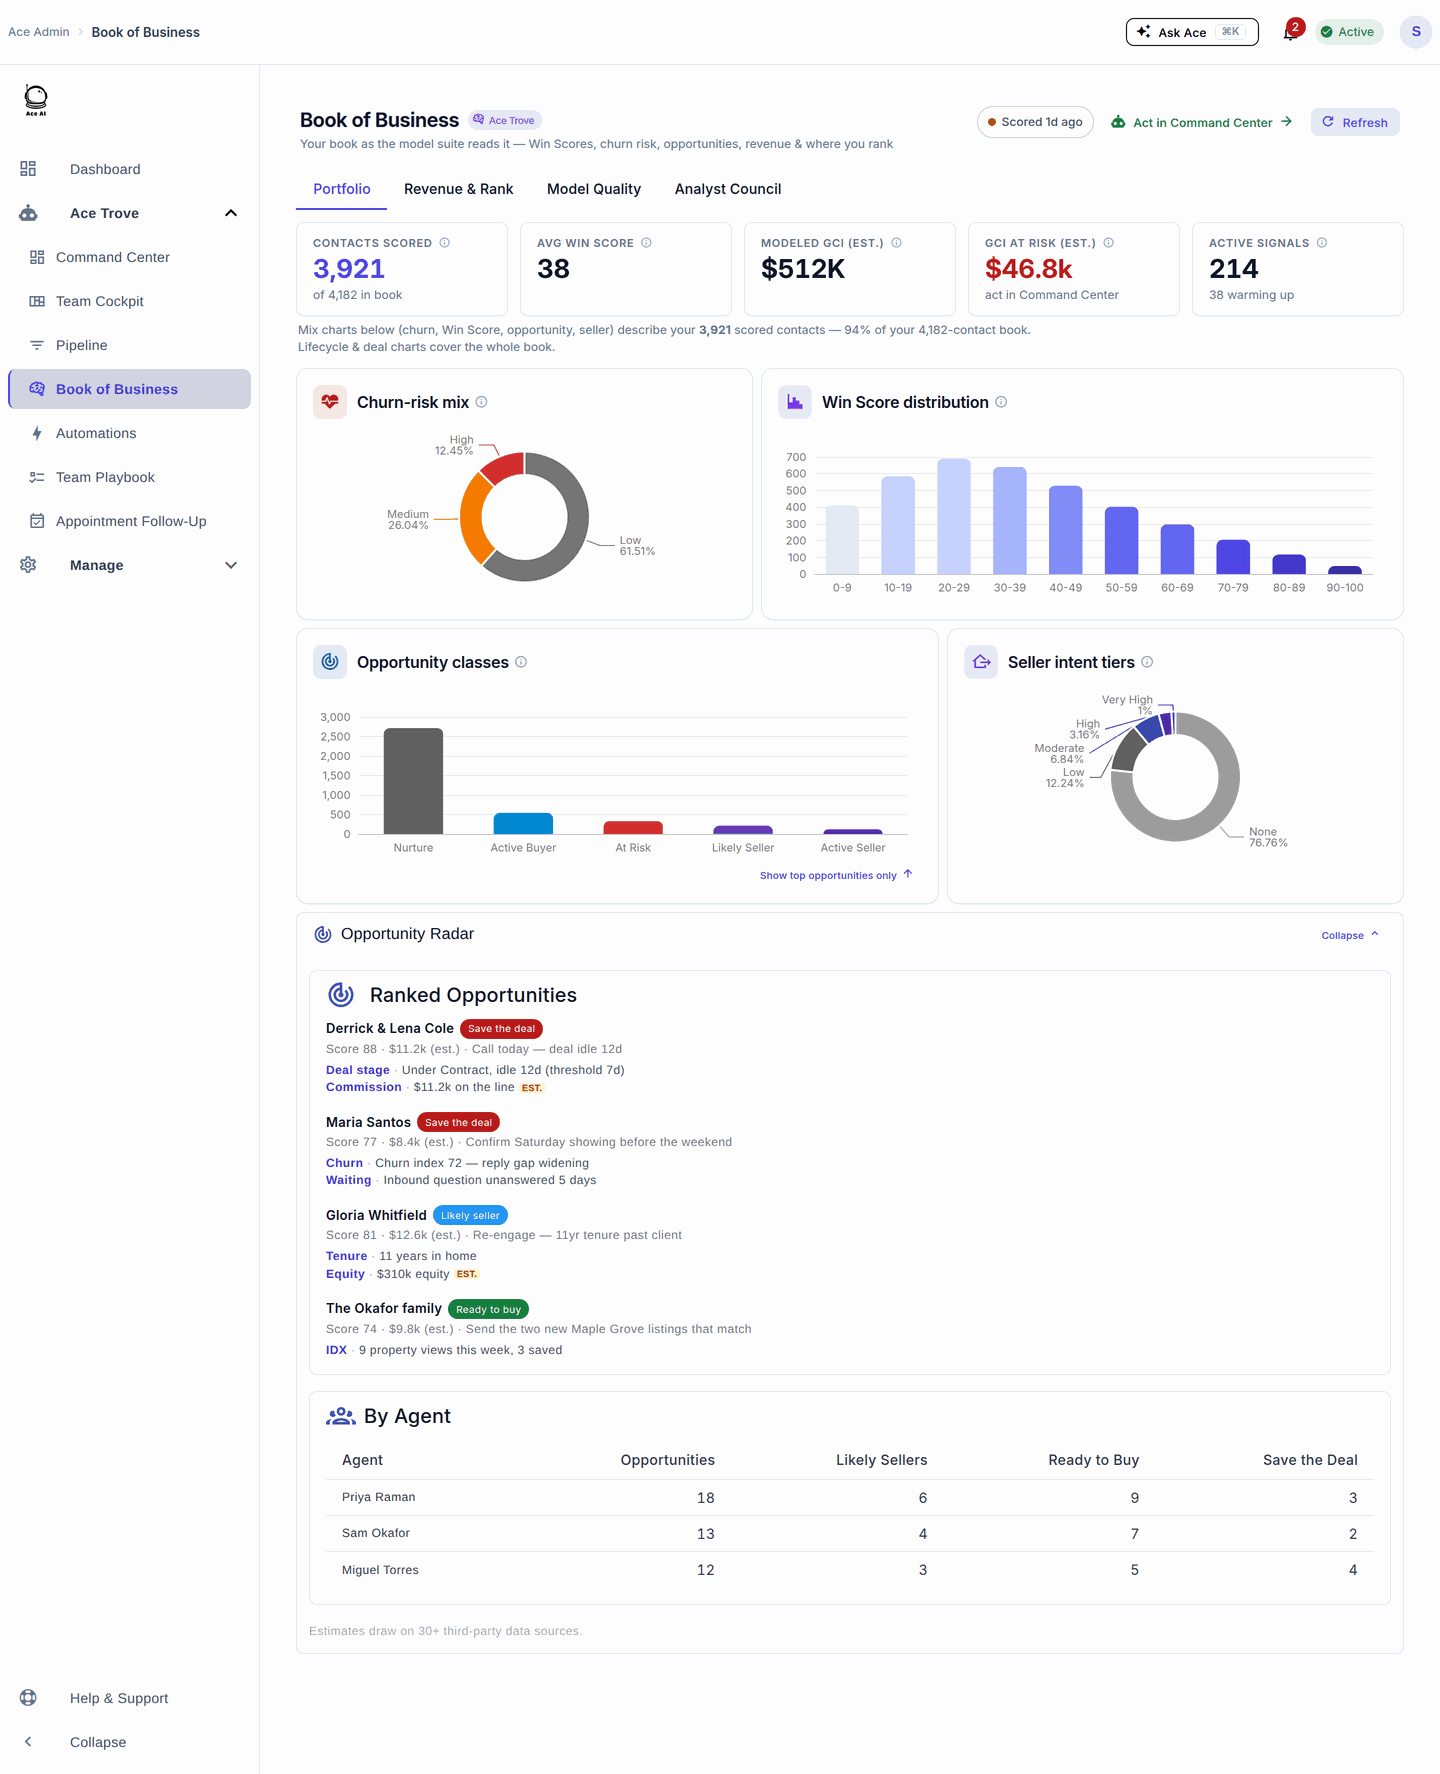Image resolution: width=1440 pixels, height=1774 pixels.
Task: Click the info icon beside Seller intent tiers
Action: pyautogui.click(x=1147, y=662)
